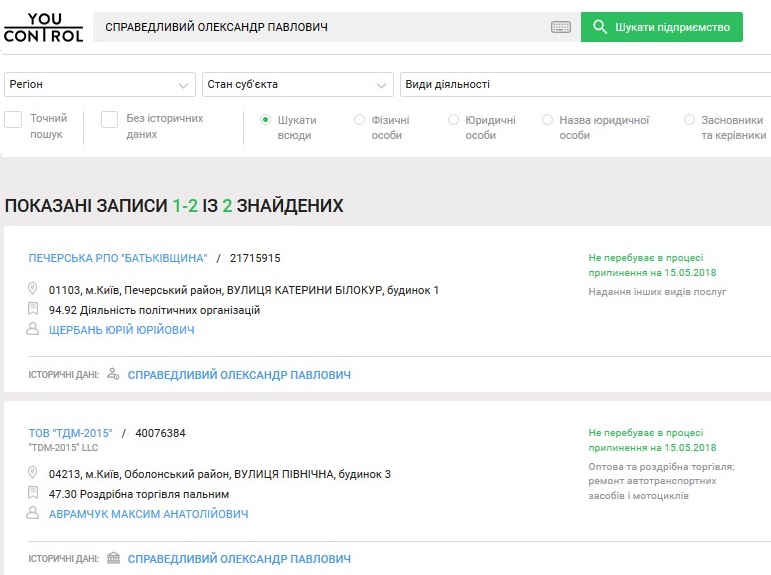Image resolution: width=771 pixels, height=575 pixels.
Task: Choose the Юридичні особи radio option
Action: point(454,120)
